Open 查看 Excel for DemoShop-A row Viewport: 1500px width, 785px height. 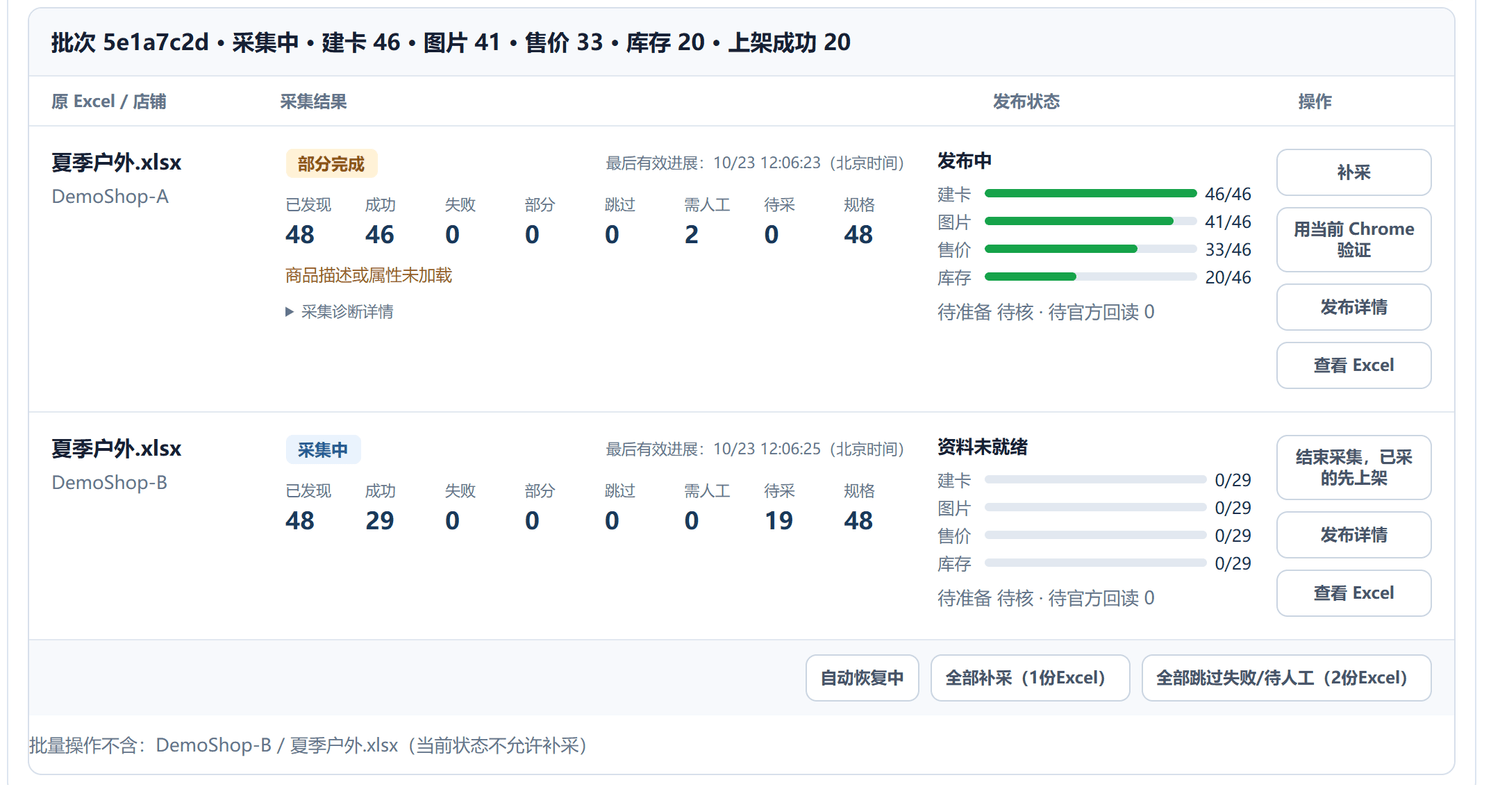point(1354,365)
